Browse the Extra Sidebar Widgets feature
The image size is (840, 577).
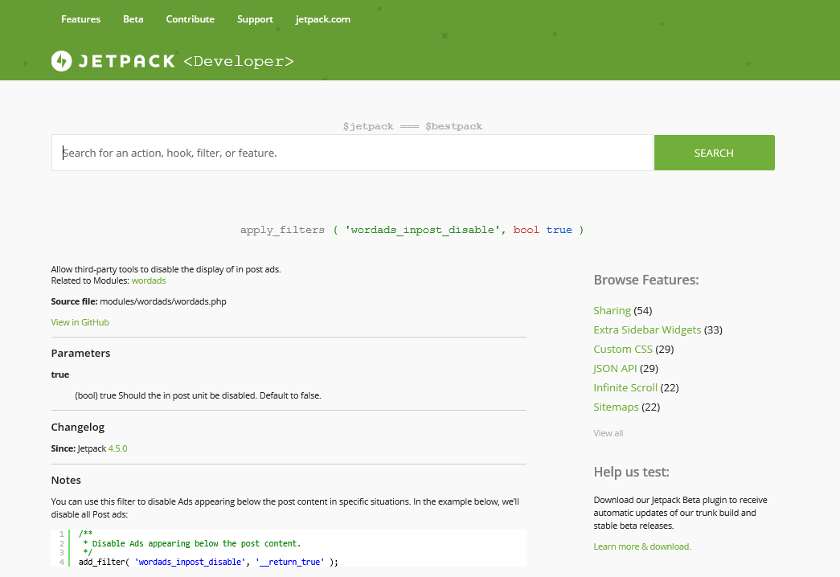coord(647,330)
